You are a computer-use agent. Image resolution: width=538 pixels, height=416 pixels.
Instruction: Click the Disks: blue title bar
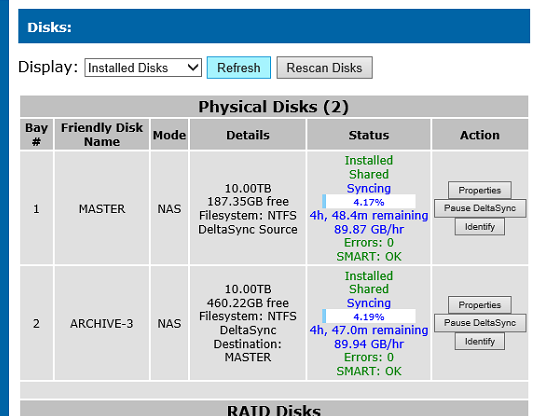[x=274, y=26]
